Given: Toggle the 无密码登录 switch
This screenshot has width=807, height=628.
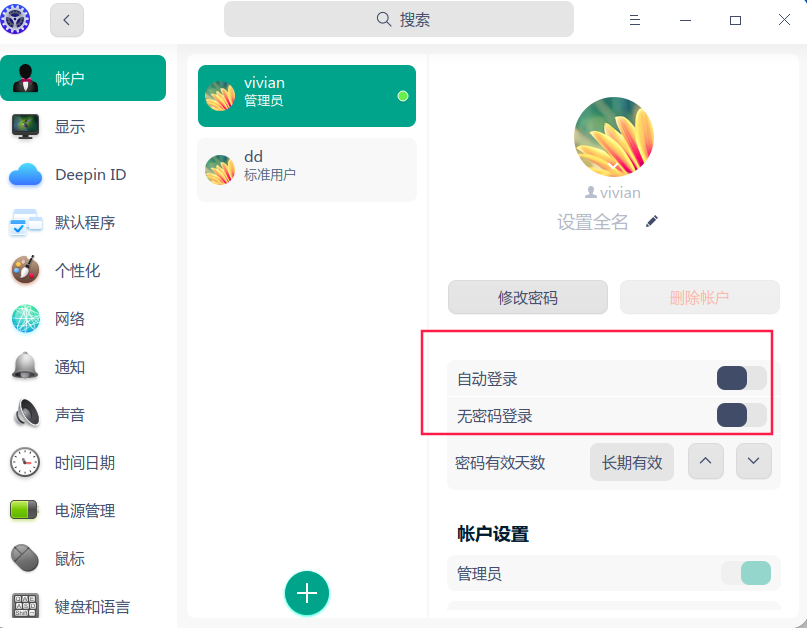Looking at the screenshot, I should [x=741, y=415].
